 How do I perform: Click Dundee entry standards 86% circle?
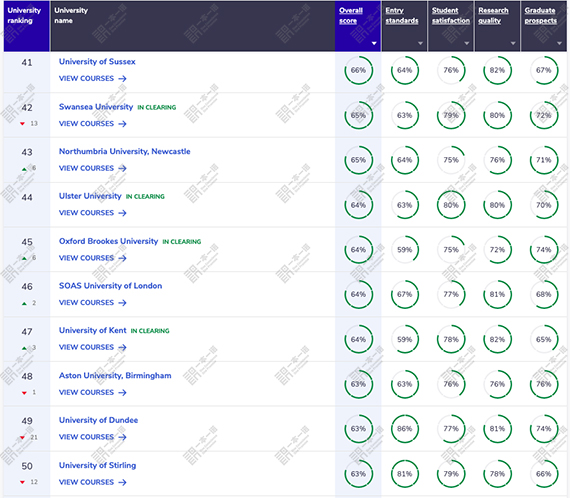pyautogui.click(x=405, y=429)
